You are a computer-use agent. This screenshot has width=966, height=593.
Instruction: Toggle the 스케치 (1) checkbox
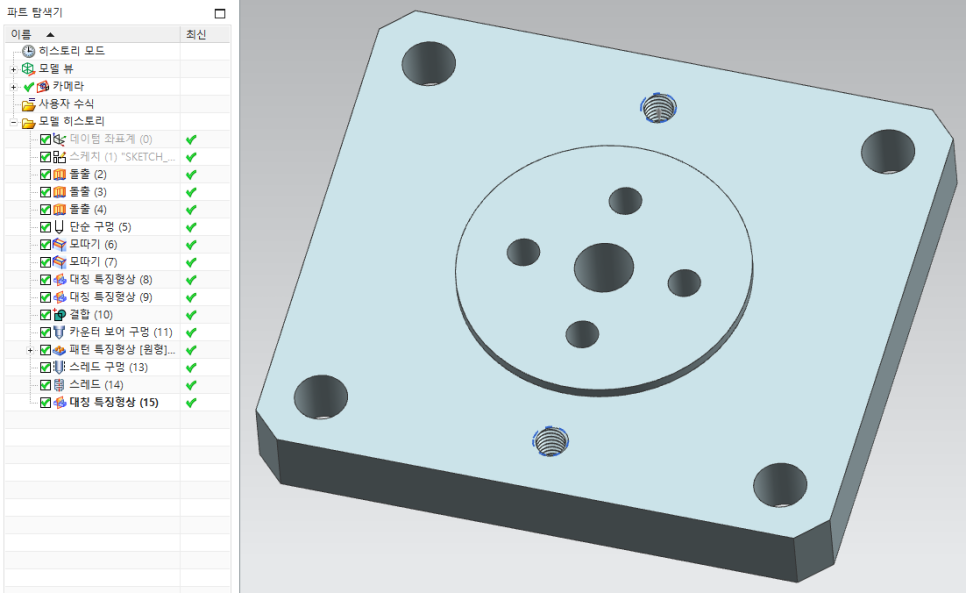pos(46,157)
